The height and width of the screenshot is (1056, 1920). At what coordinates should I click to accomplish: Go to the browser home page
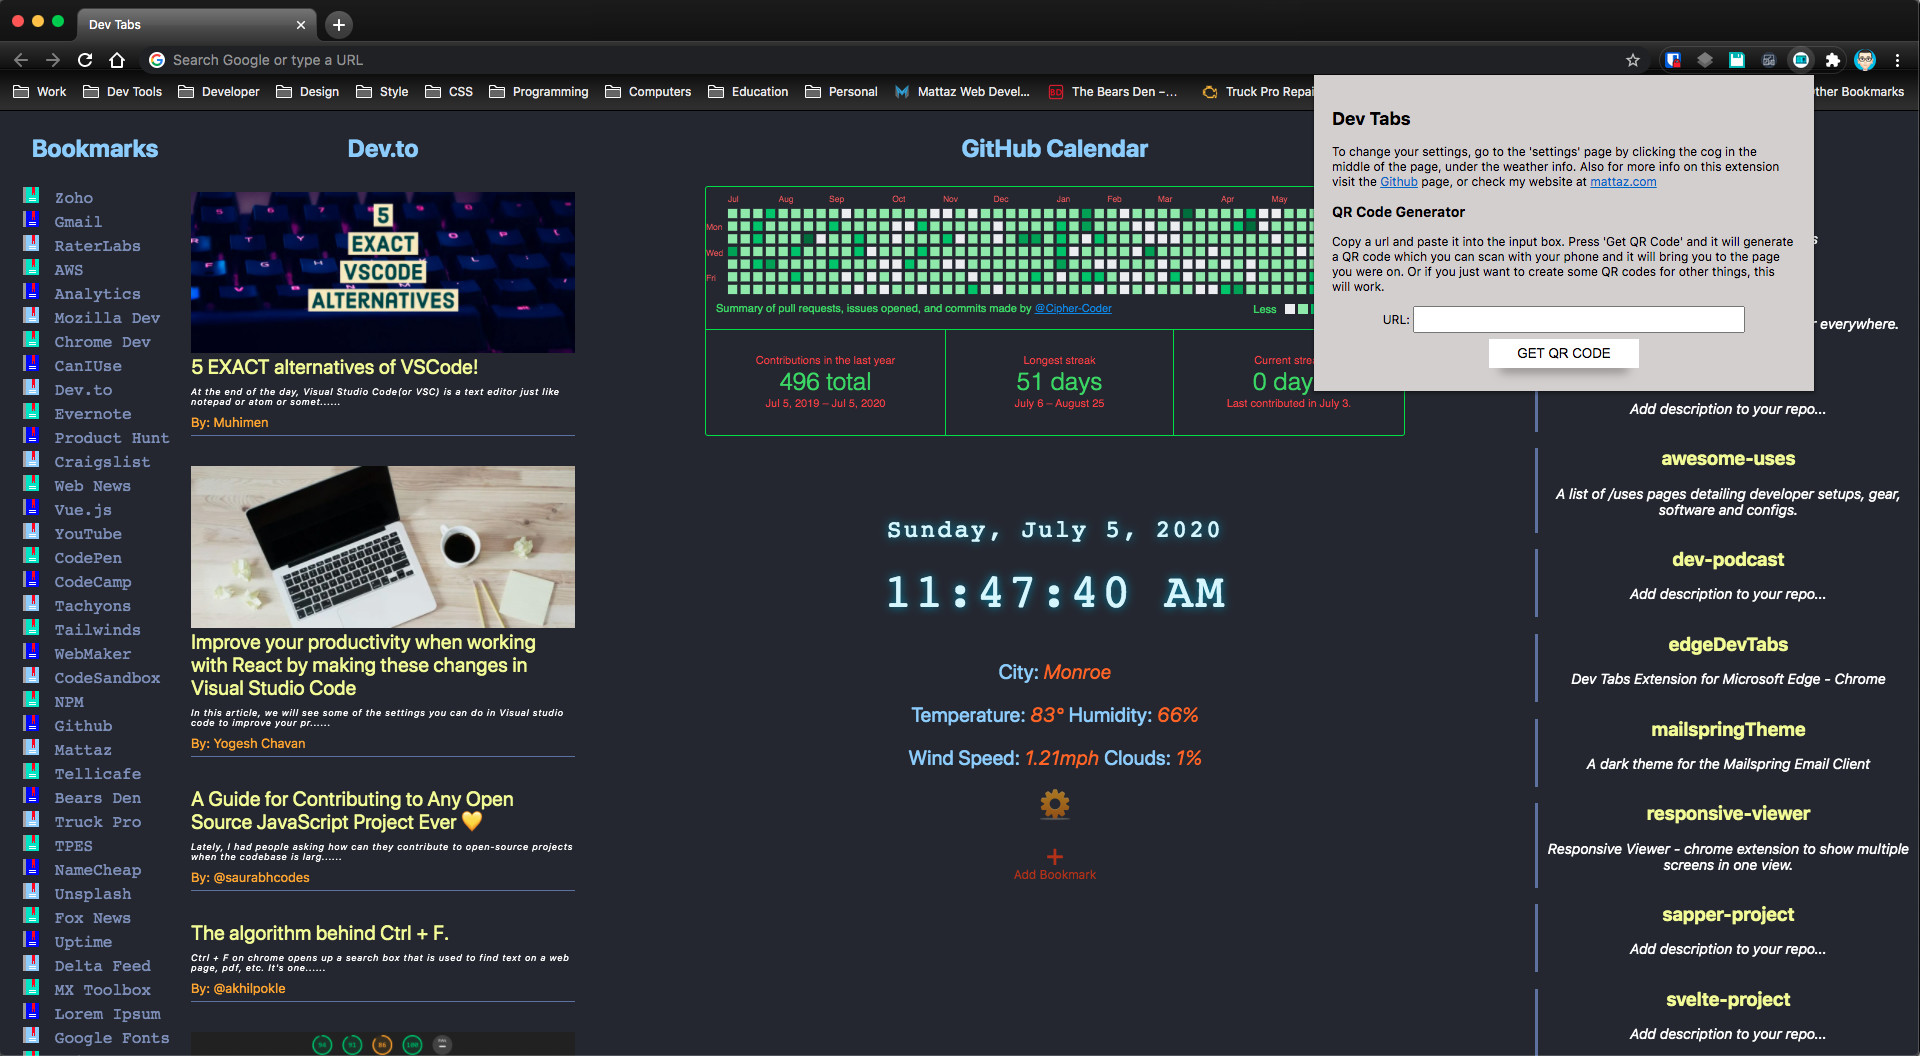(x=117, y=60)
